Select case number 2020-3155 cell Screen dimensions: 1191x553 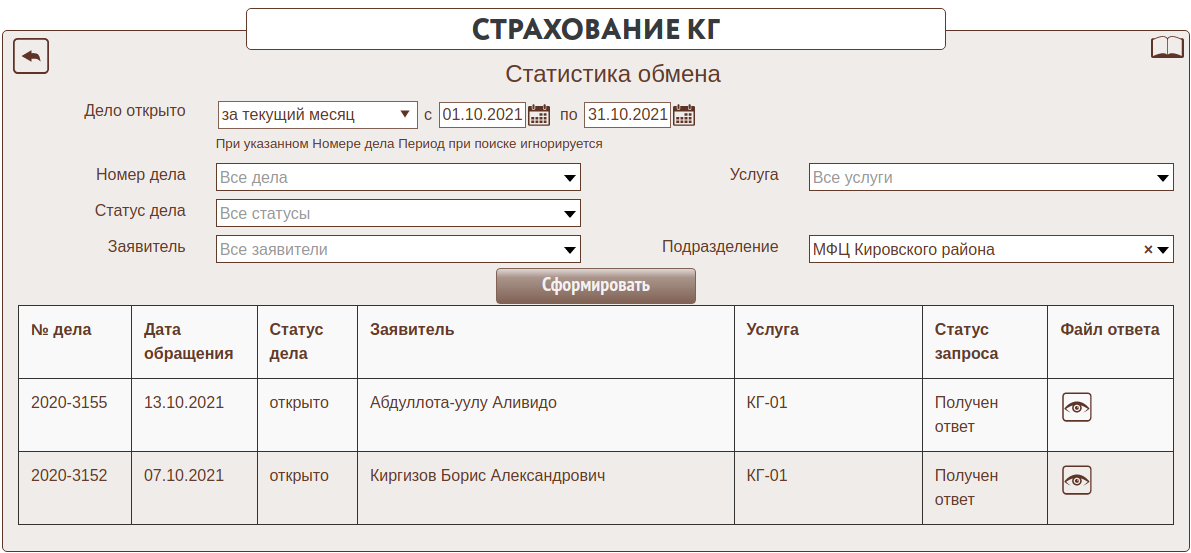tap(69, 403)
